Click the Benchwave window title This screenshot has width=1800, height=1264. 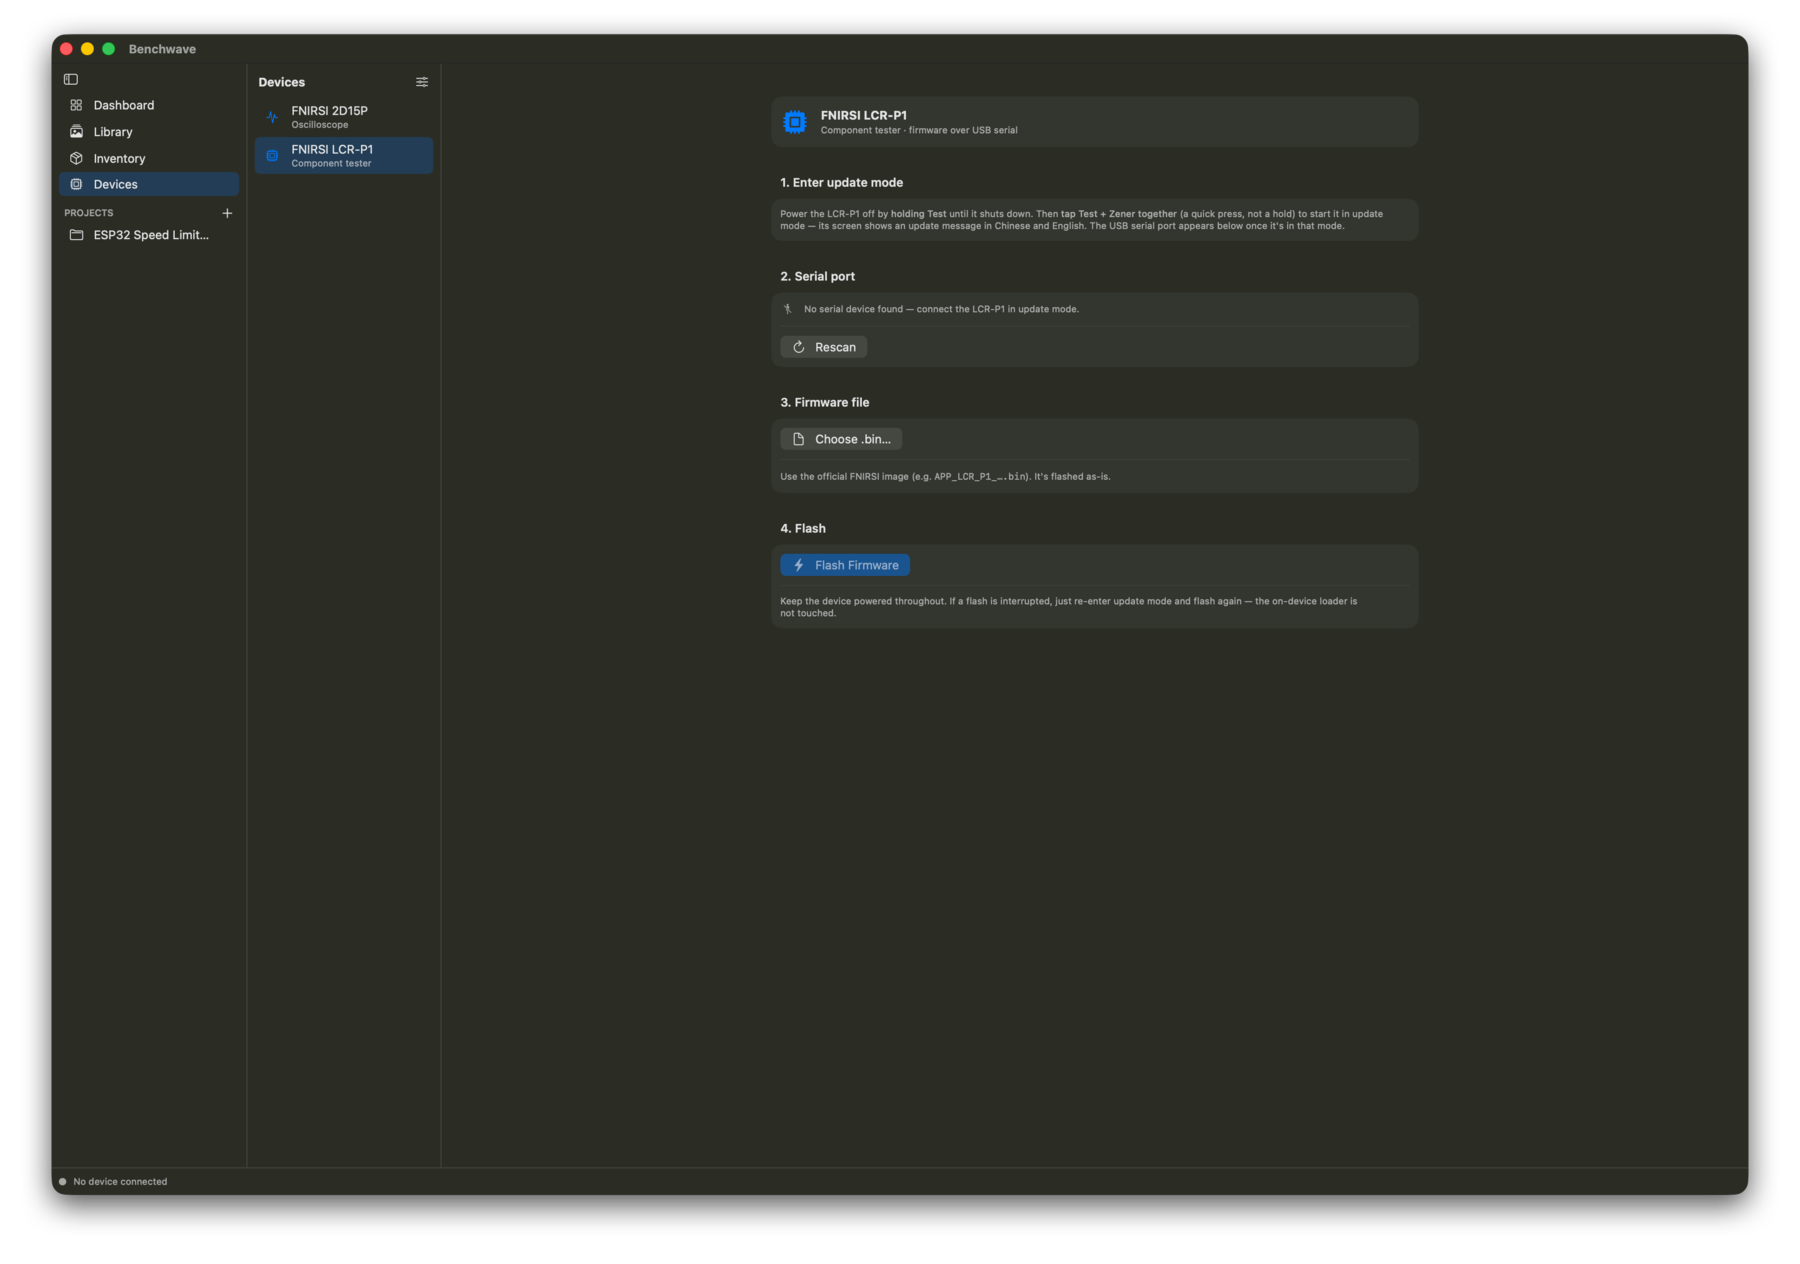162,49
